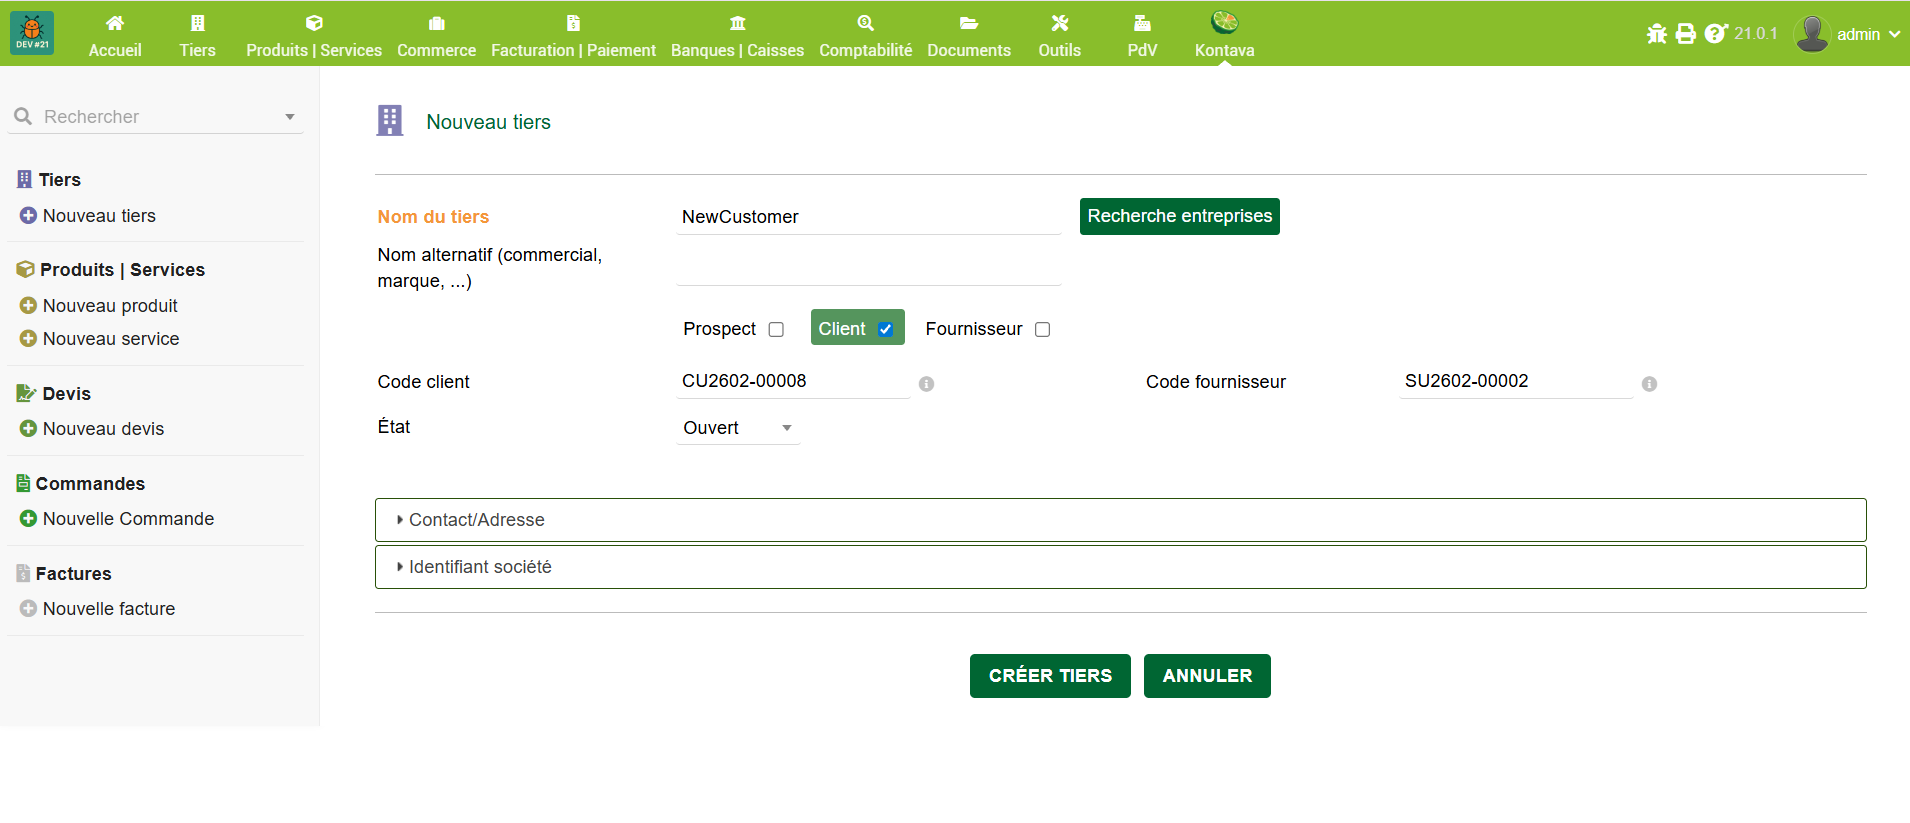Open the Produits | Services sidebar heading

122,270
